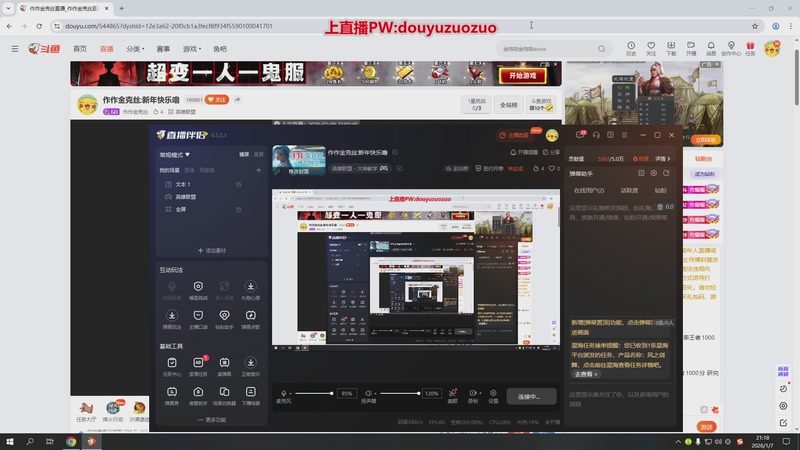The height and width of the screenshot is (450, 800).
Task: Open 弹幕助手 settings gear icon
Action: tap(654, 173)
